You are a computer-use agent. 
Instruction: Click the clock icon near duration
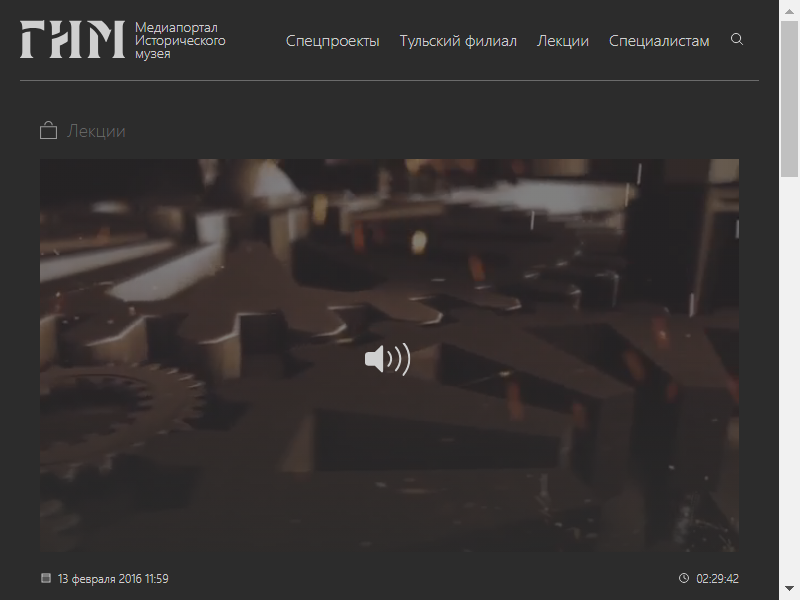pos(684,578)
